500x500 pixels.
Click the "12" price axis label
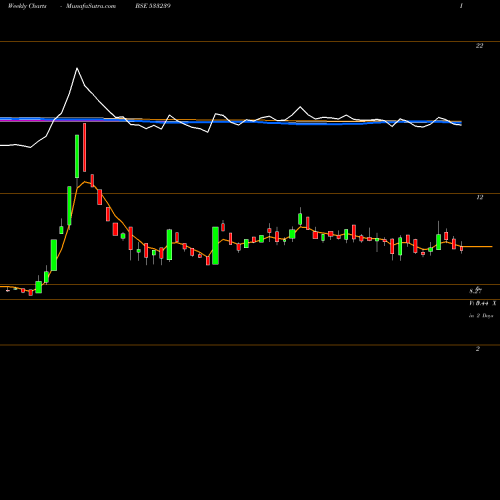[479, 197]
